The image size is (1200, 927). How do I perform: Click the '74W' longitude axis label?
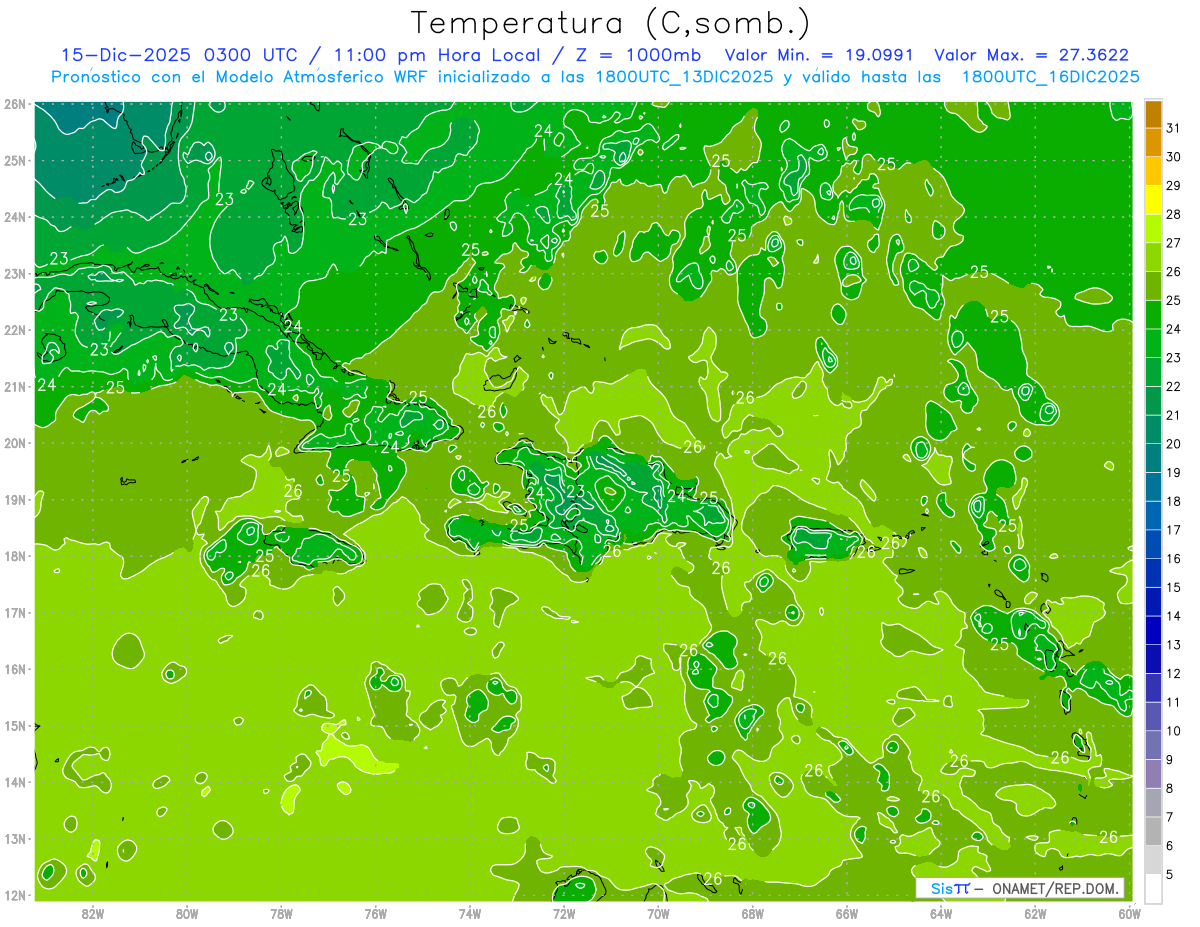pyautogui.click(x=470, y=913)
